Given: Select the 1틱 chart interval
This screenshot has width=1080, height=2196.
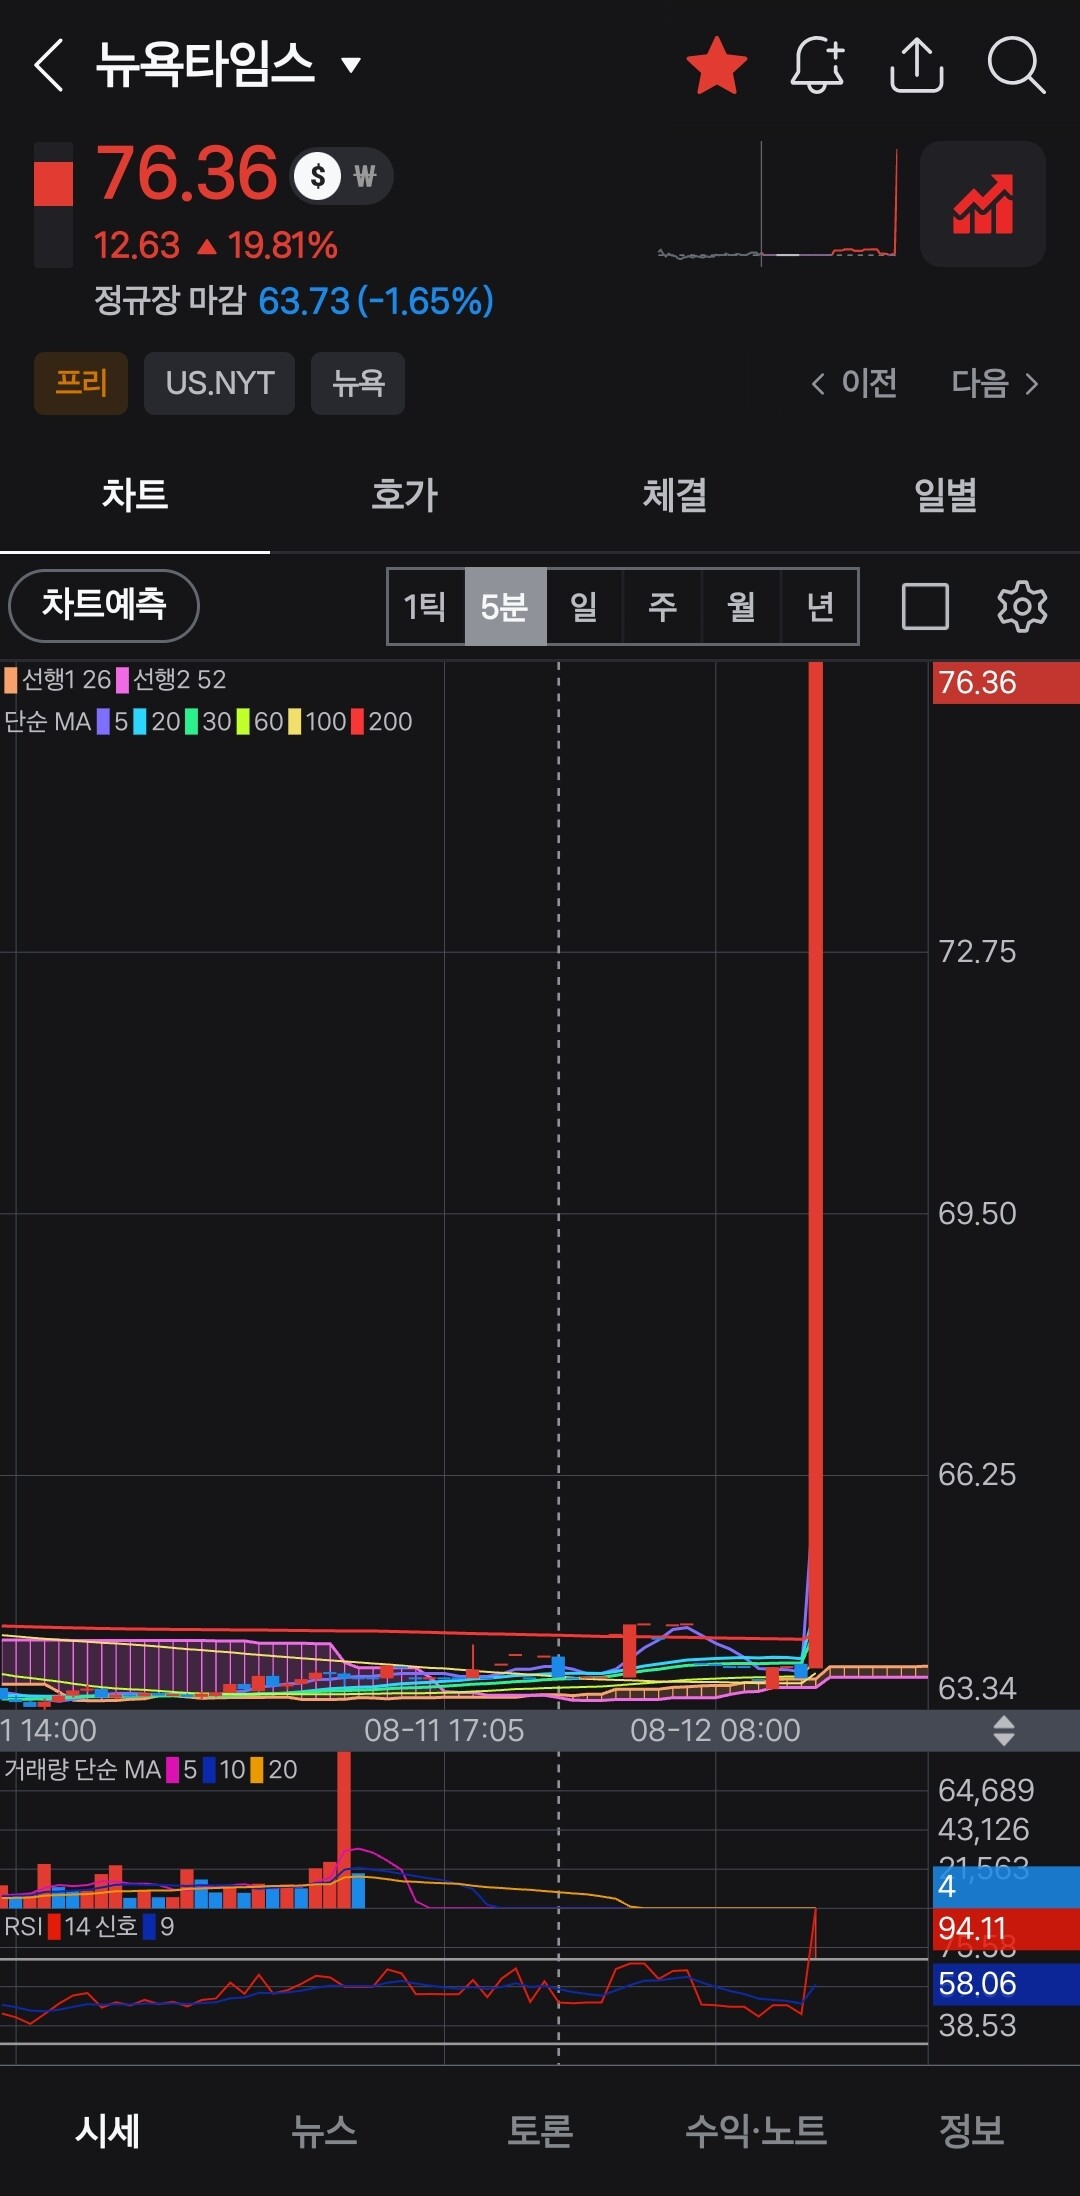Looking at the screenshot, I should 426,606.
